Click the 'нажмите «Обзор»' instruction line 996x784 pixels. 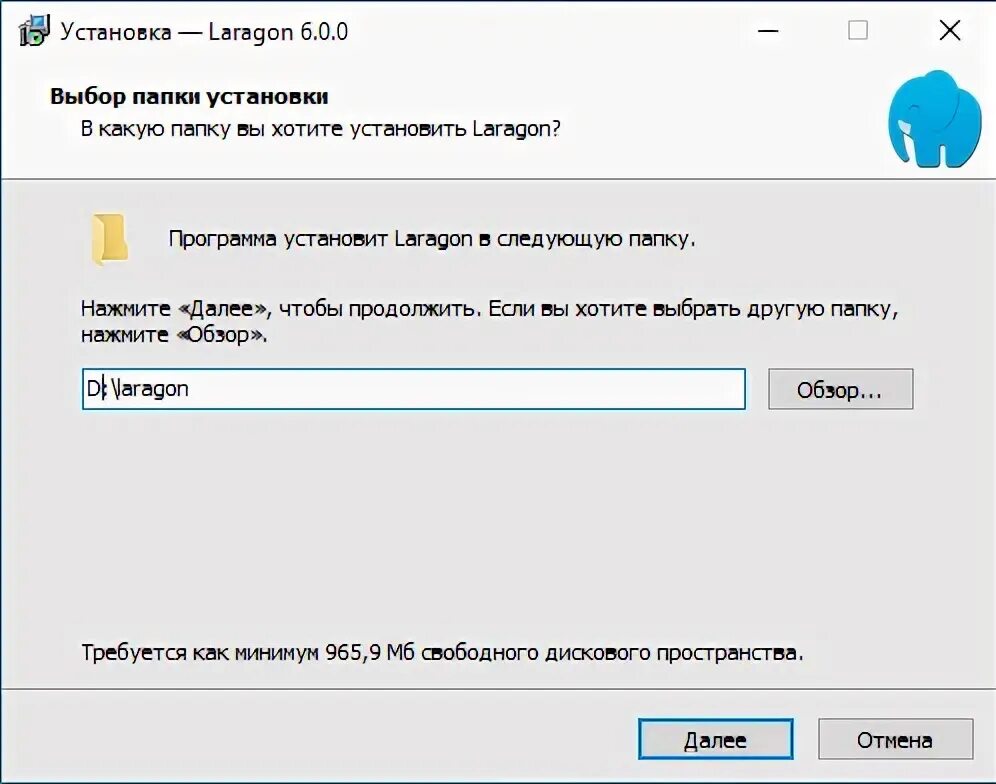pos(174,336)
